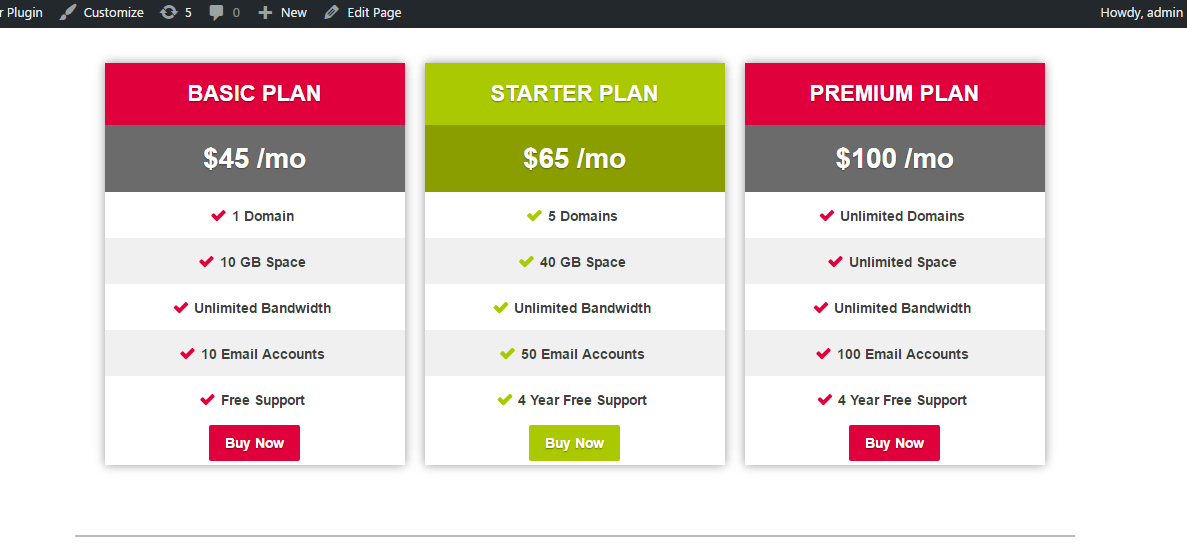
Task: Open the Customize menu item
Action: [x=113, y=13]
